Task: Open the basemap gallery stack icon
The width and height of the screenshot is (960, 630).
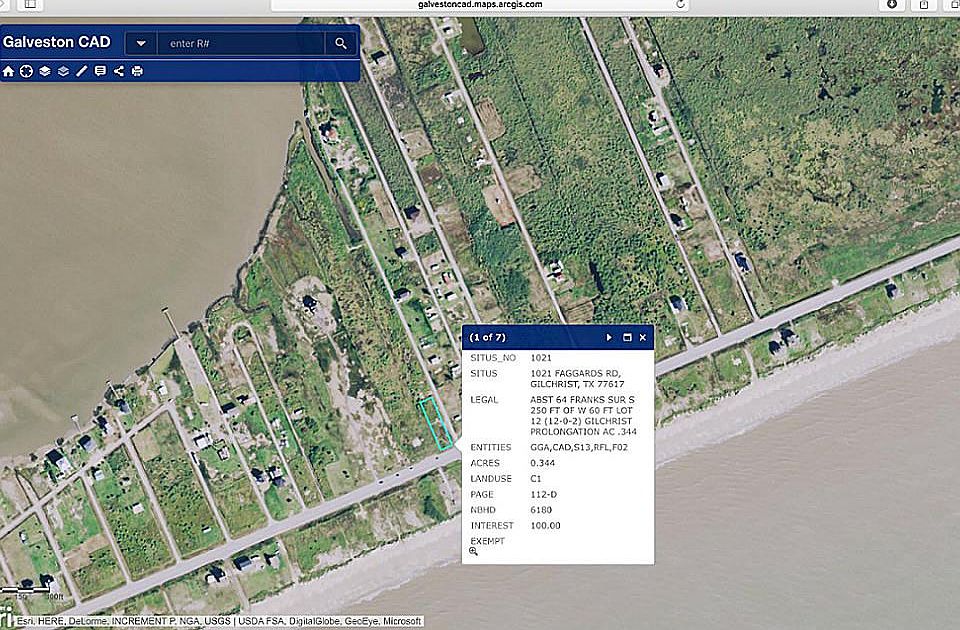Action: tap(63, 71)
